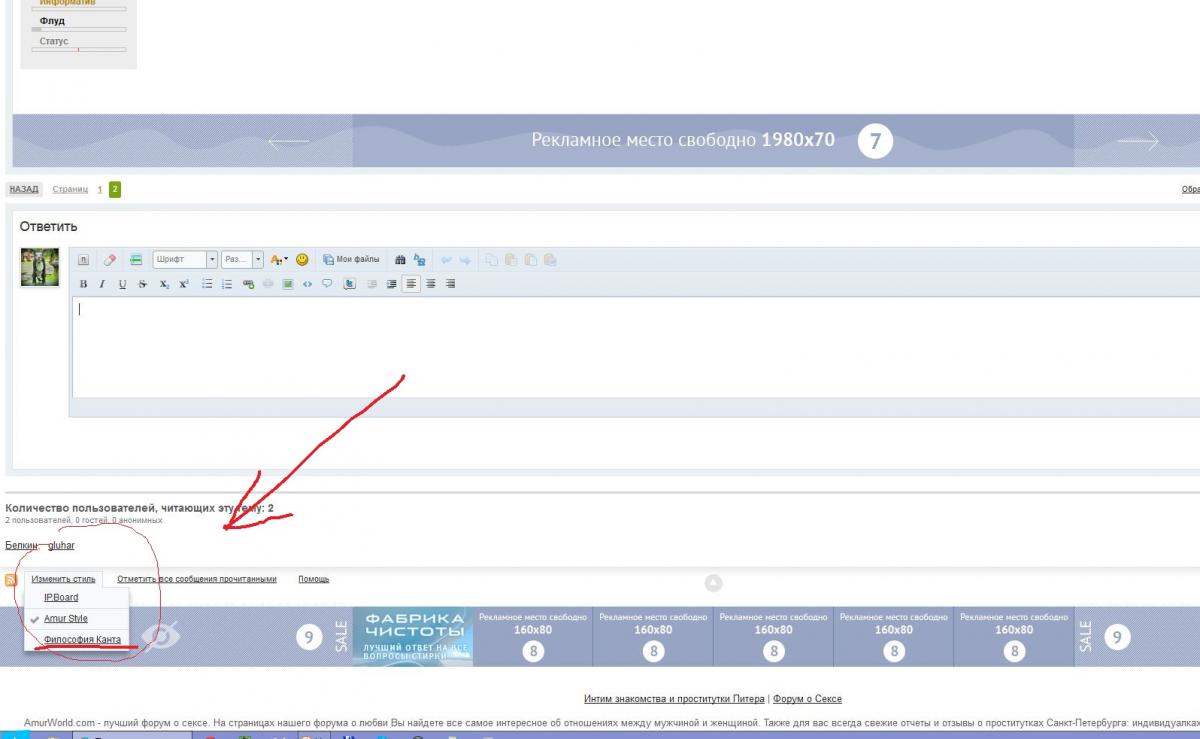Screen dimensions: 1200x739
Task: Apply italic formatting in the editor
Action: click(x=102, y=284)
